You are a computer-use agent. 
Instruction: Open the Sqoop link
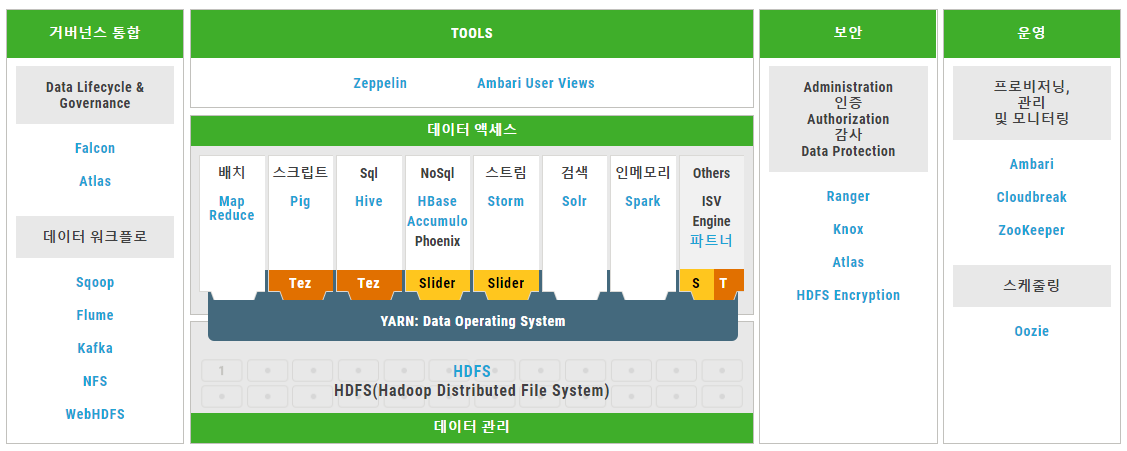point(95,282)
